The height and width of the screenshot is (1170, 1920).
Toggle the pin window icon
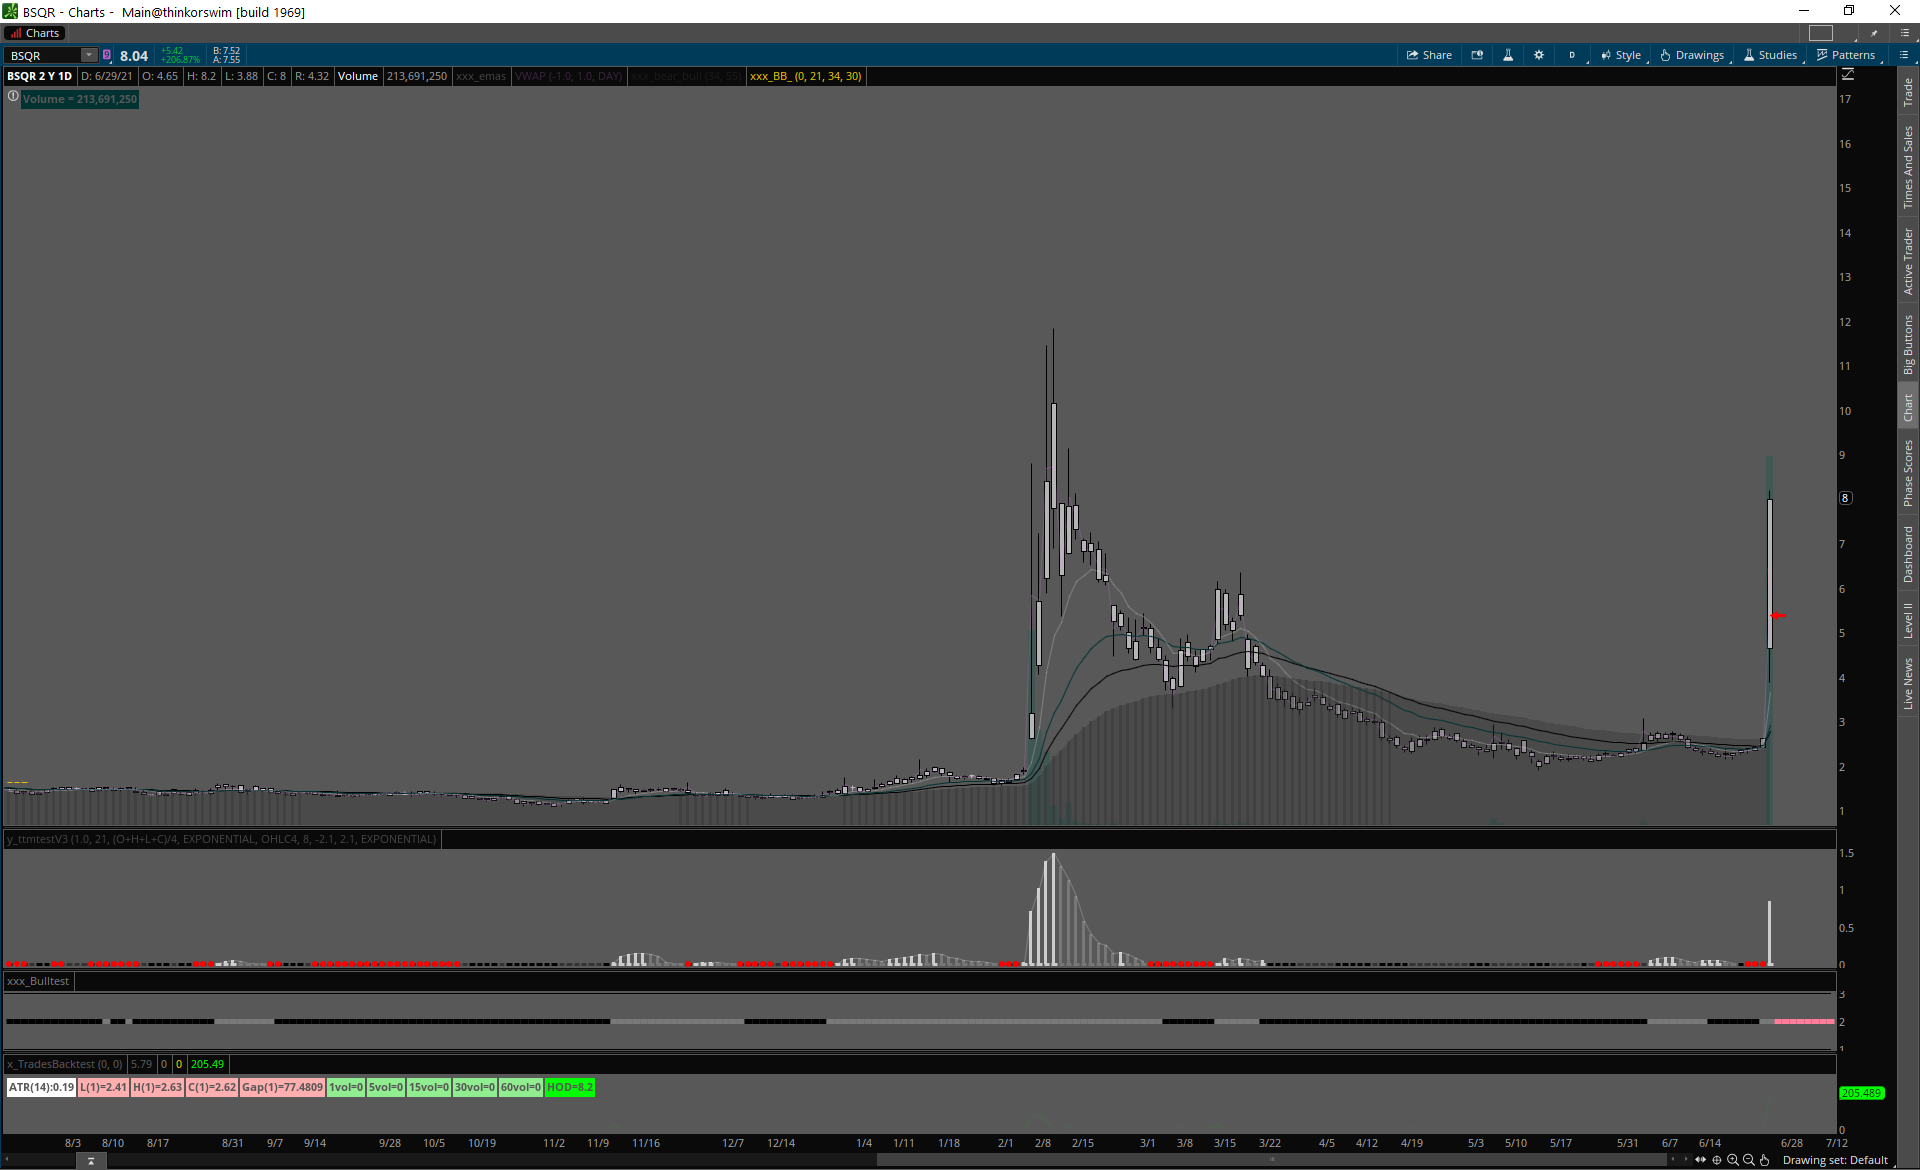(1875, 33)
